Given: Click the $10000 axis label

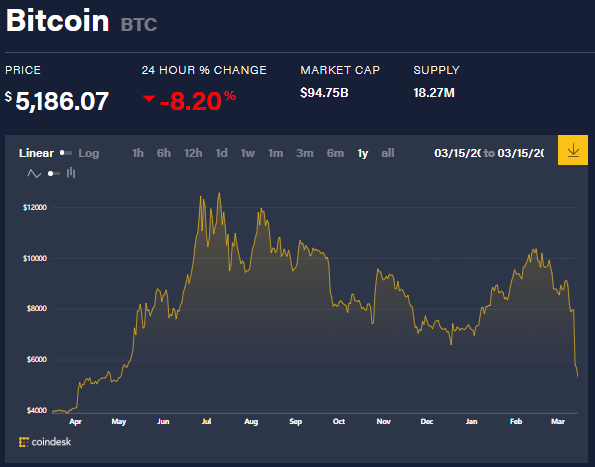Looking at the screenshot, I should pyautogui.click(x=35, y=258).
